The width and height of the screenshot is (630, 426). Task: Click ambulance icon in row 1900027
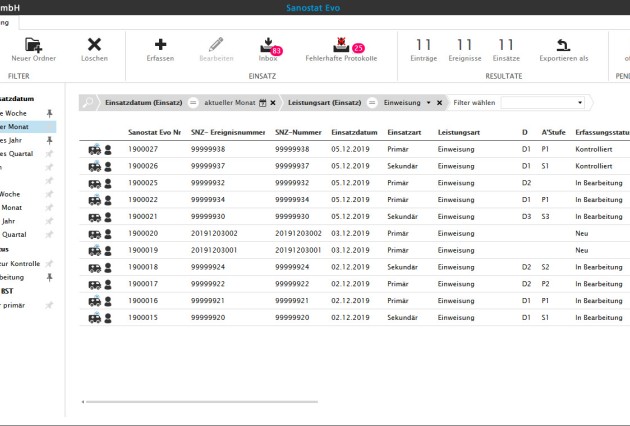point(95,150)
